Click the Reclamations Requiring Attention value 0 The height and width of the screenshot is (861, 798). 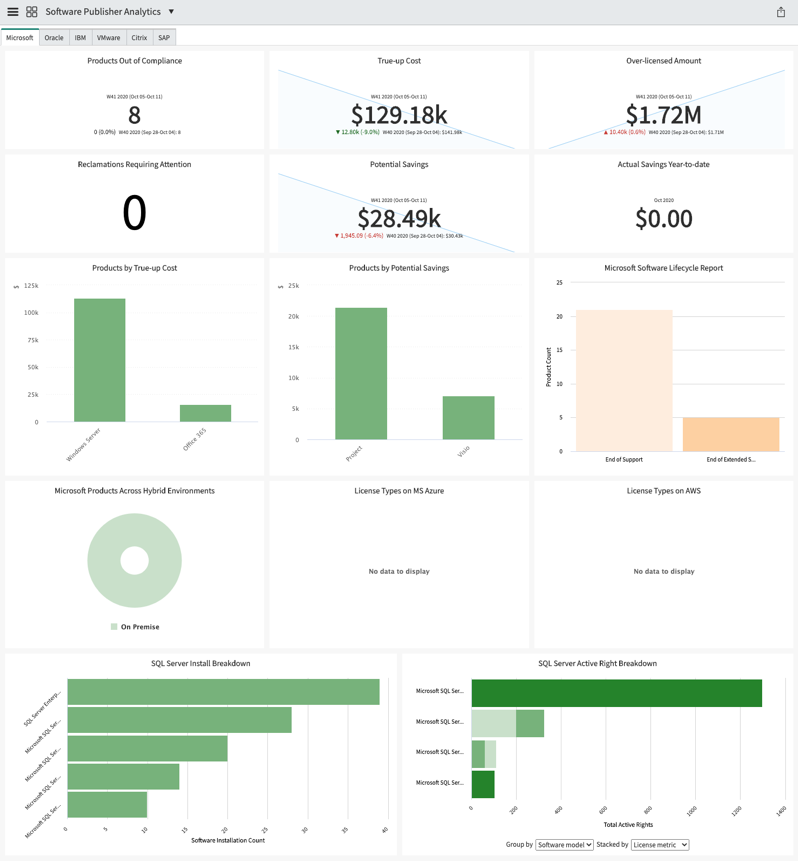135,213
